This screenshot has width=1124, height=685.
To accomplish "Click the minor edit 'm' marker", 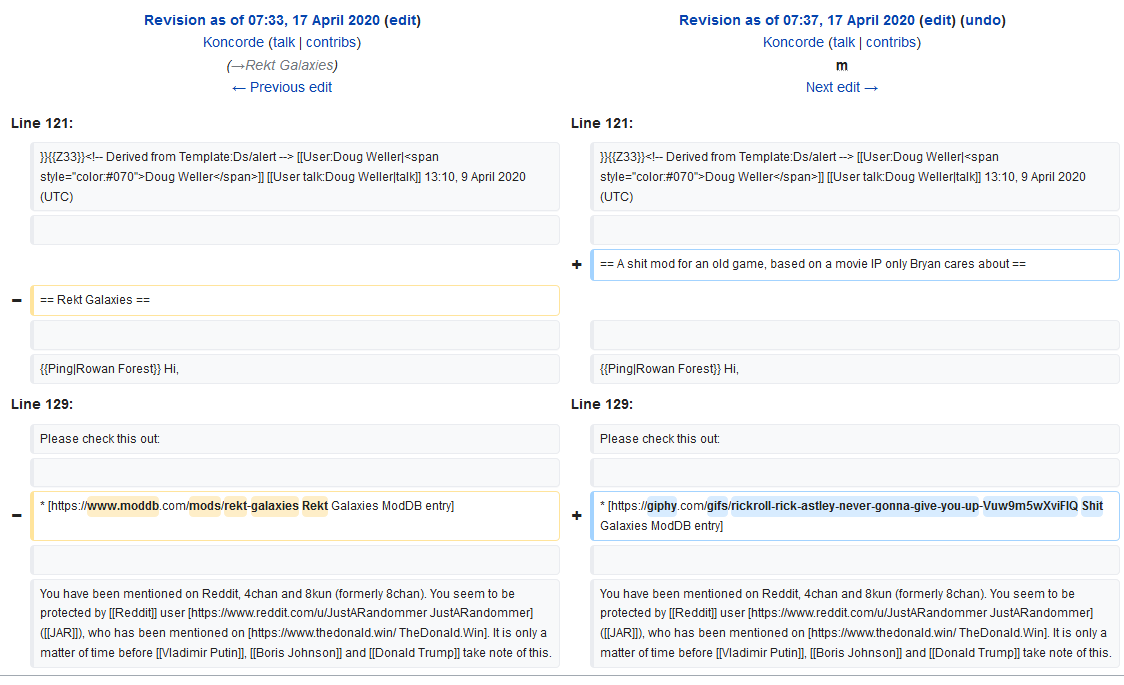I will [842, 66].
